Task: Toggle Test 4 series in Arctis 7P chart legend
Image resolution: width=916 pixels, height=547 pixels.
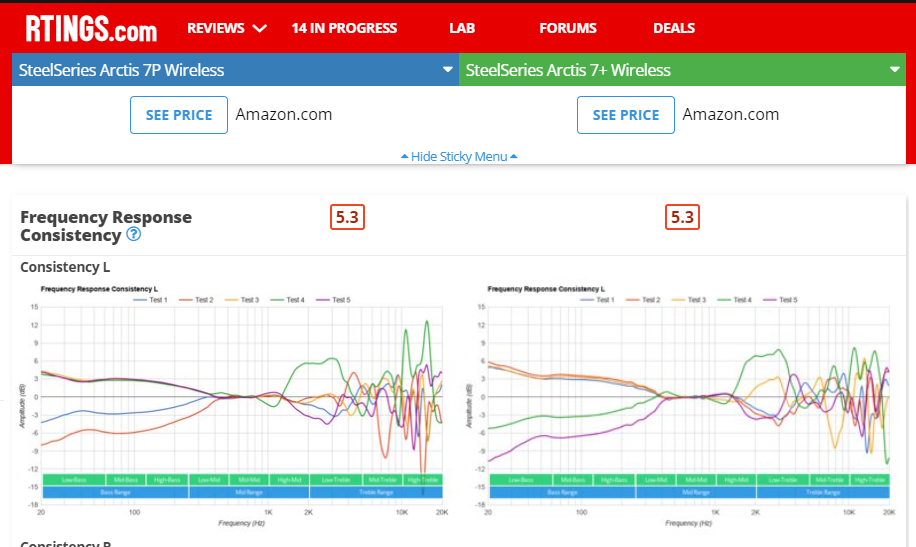Action: 287,300
